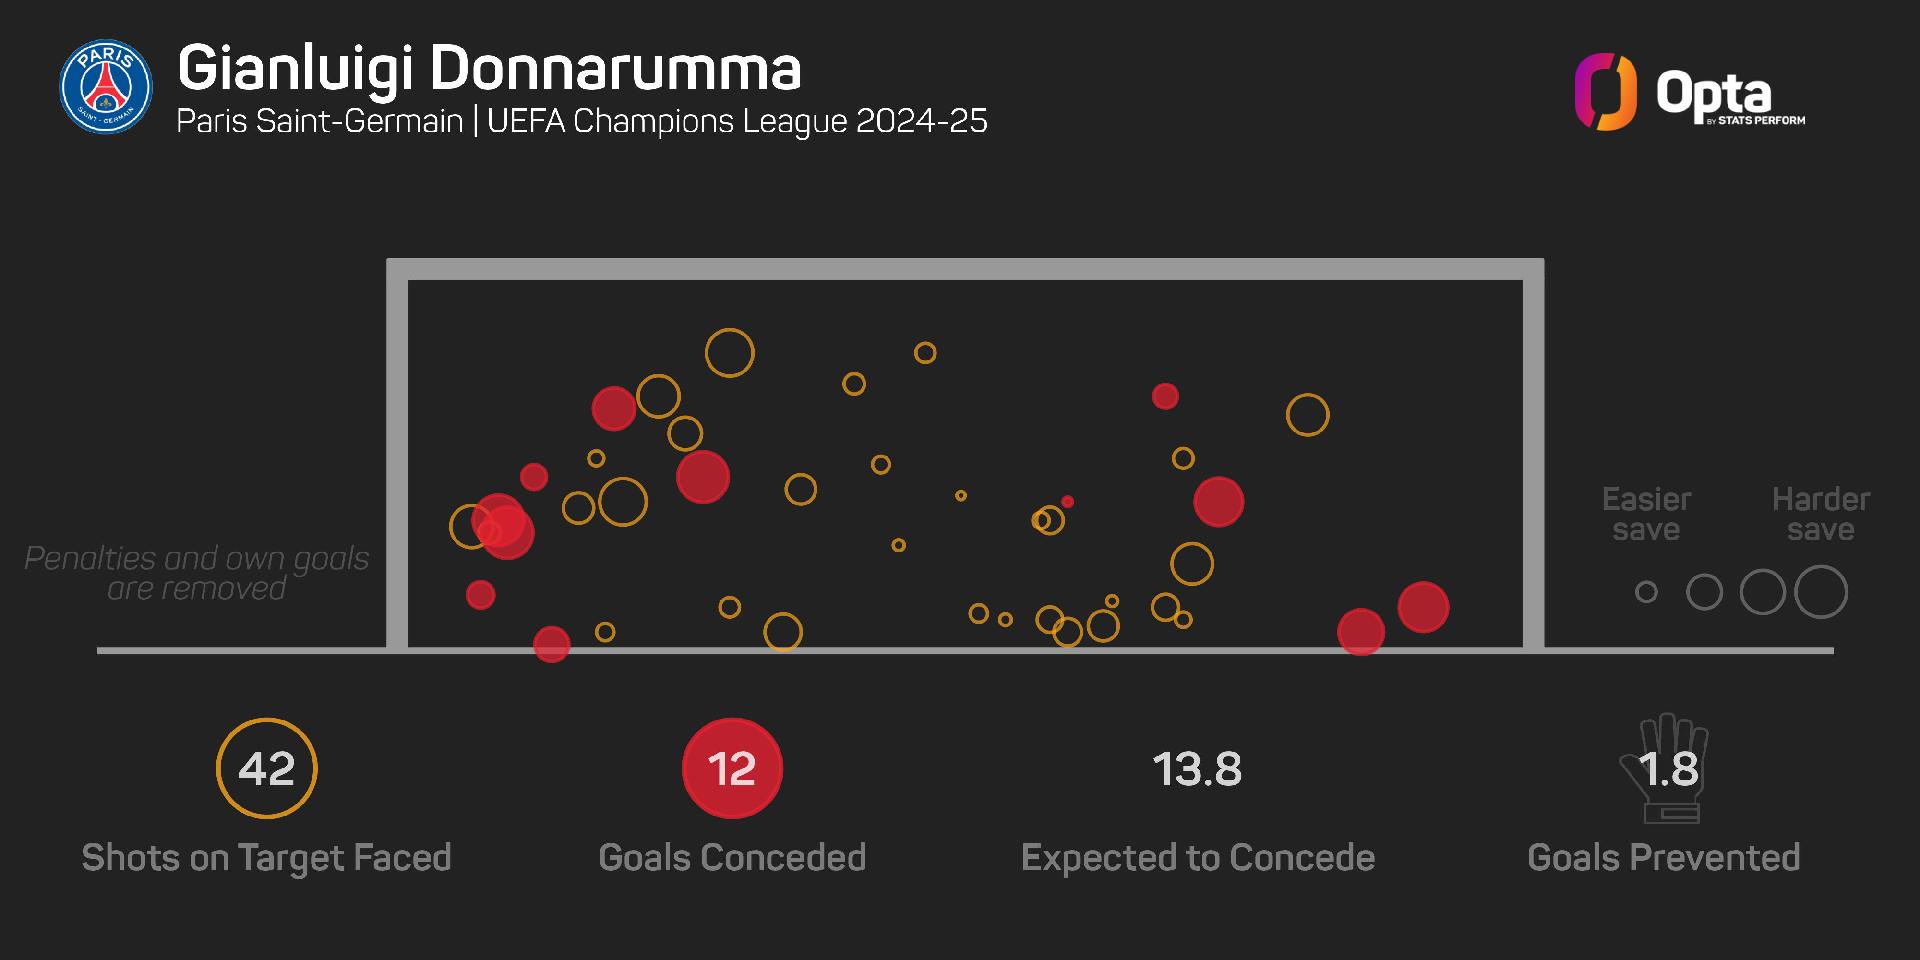Click the Gianluigi Donnarumma title

pos(489,69)
